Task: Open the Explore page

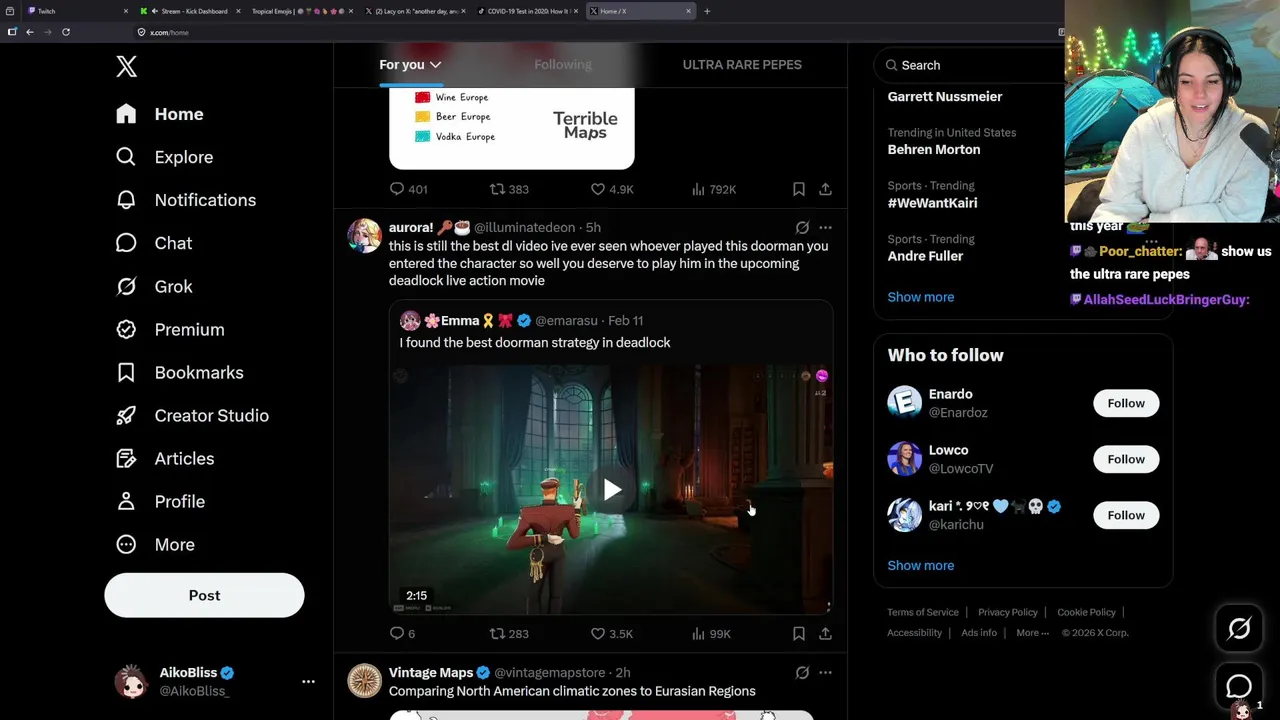Action: tap(164, 157)
